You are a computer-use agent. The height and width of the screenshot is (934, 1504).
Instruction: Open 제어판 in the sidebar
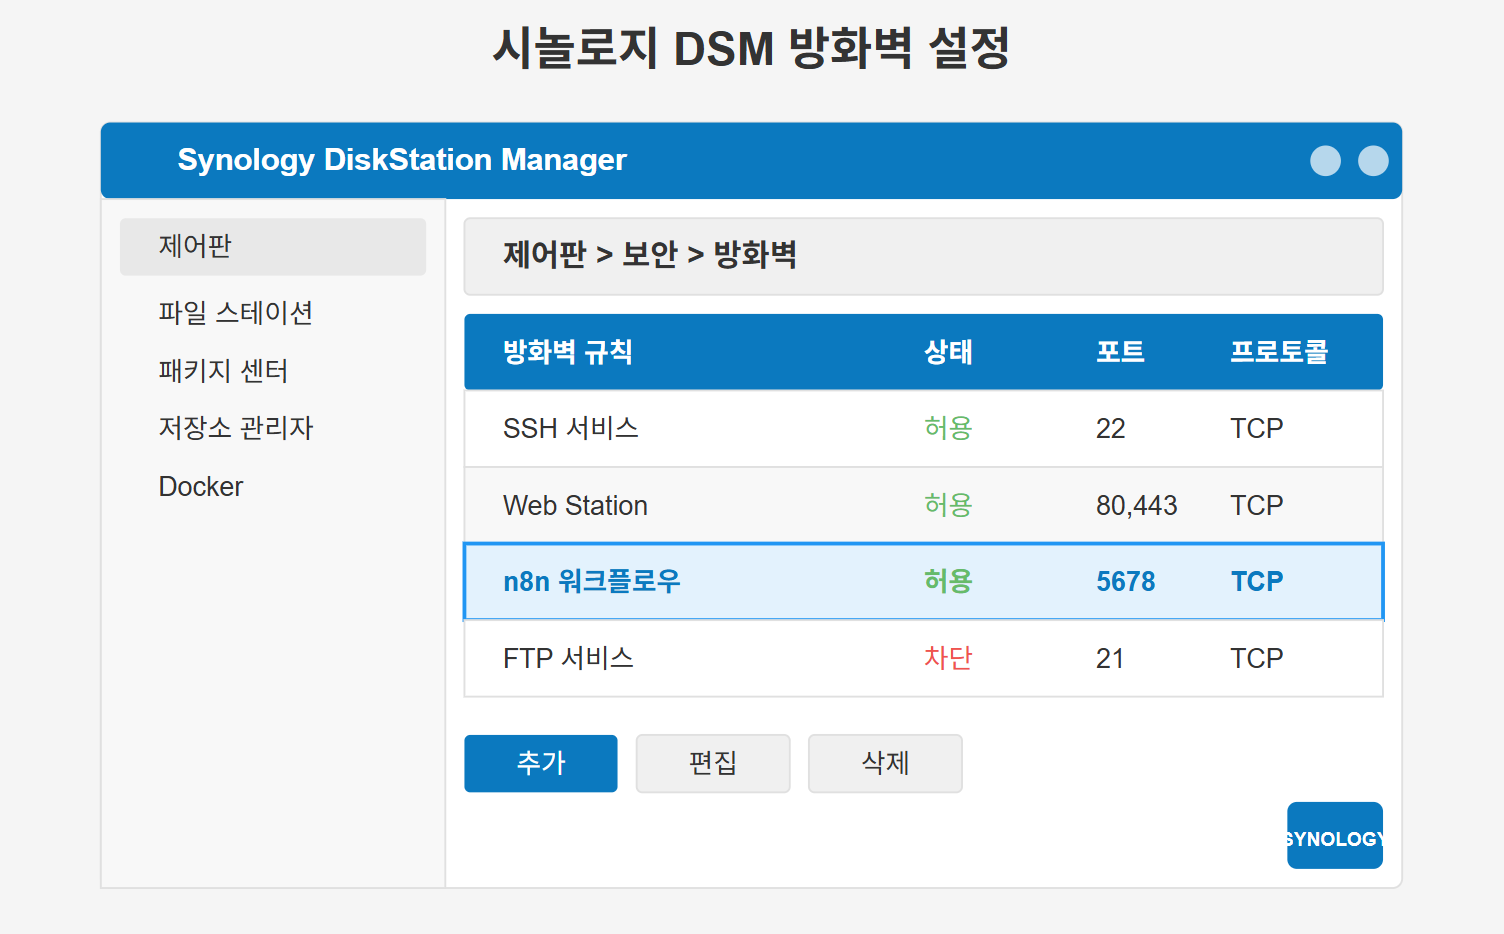pyautogui.click(x=273, y=247)
